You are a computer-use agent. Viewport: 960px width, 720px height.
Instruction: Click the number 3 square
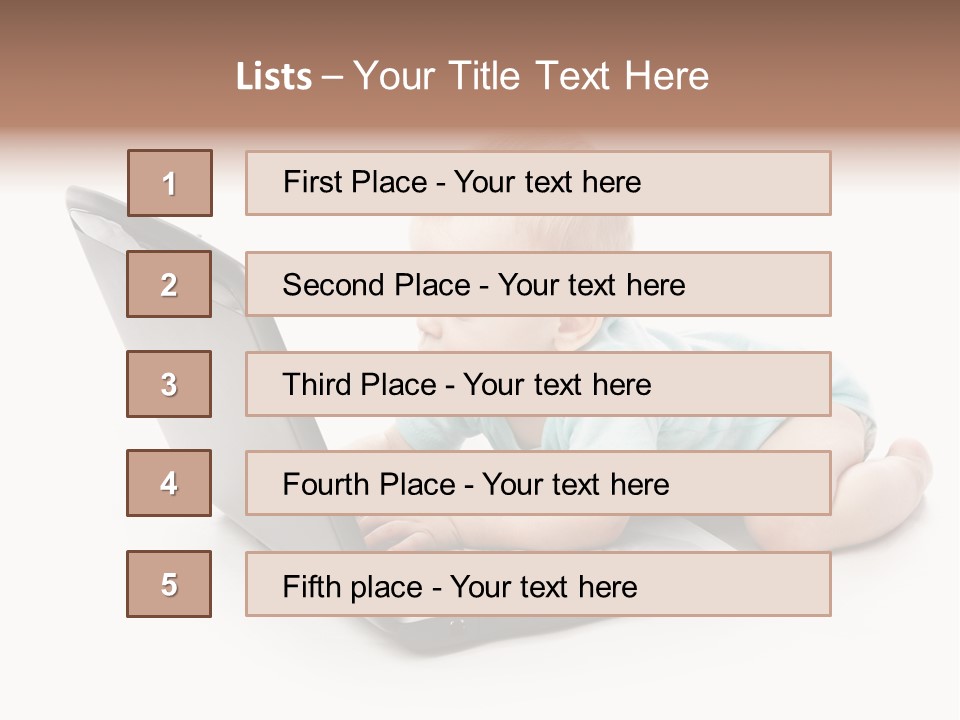[169, 384]
